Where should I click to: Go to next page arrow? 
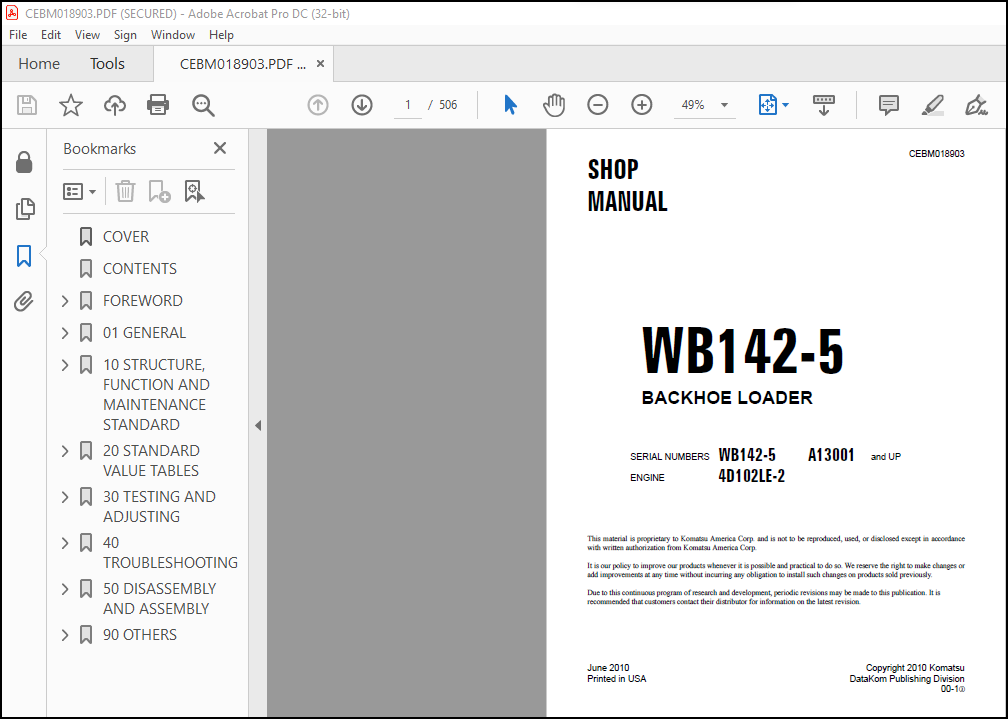(x=362, y=105)
